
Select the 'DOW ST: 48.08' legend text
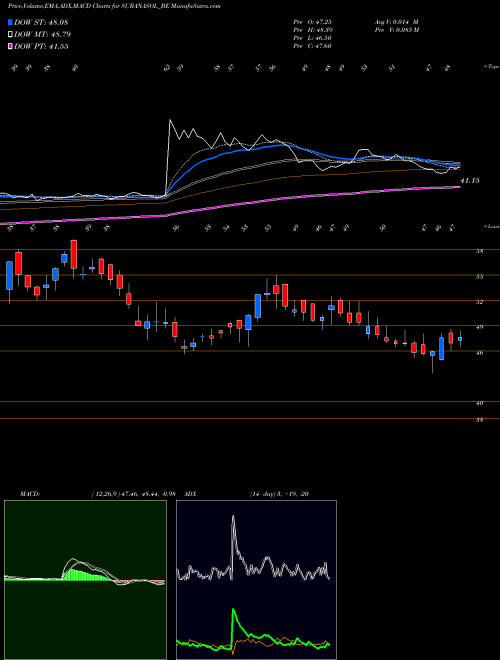41,22
